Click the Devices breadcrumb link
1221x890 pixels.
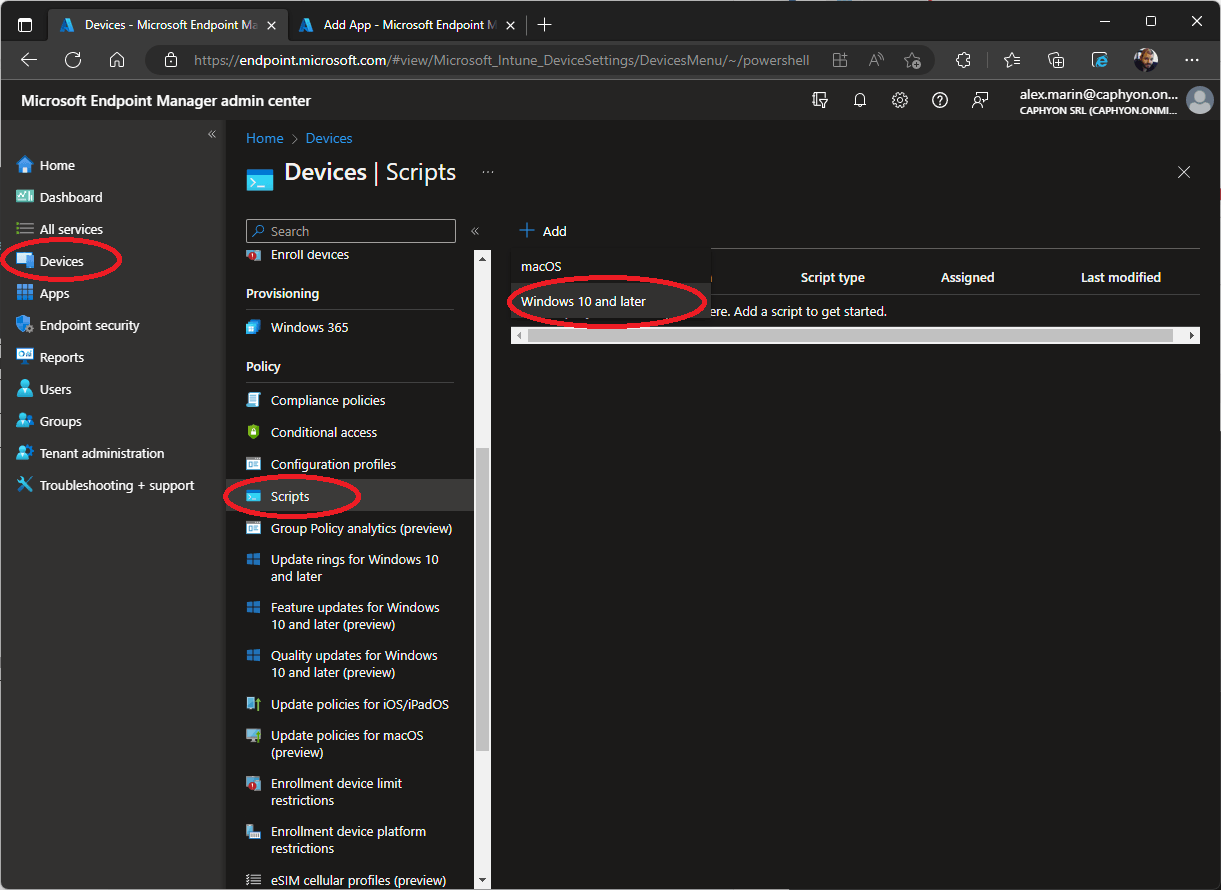329,138
